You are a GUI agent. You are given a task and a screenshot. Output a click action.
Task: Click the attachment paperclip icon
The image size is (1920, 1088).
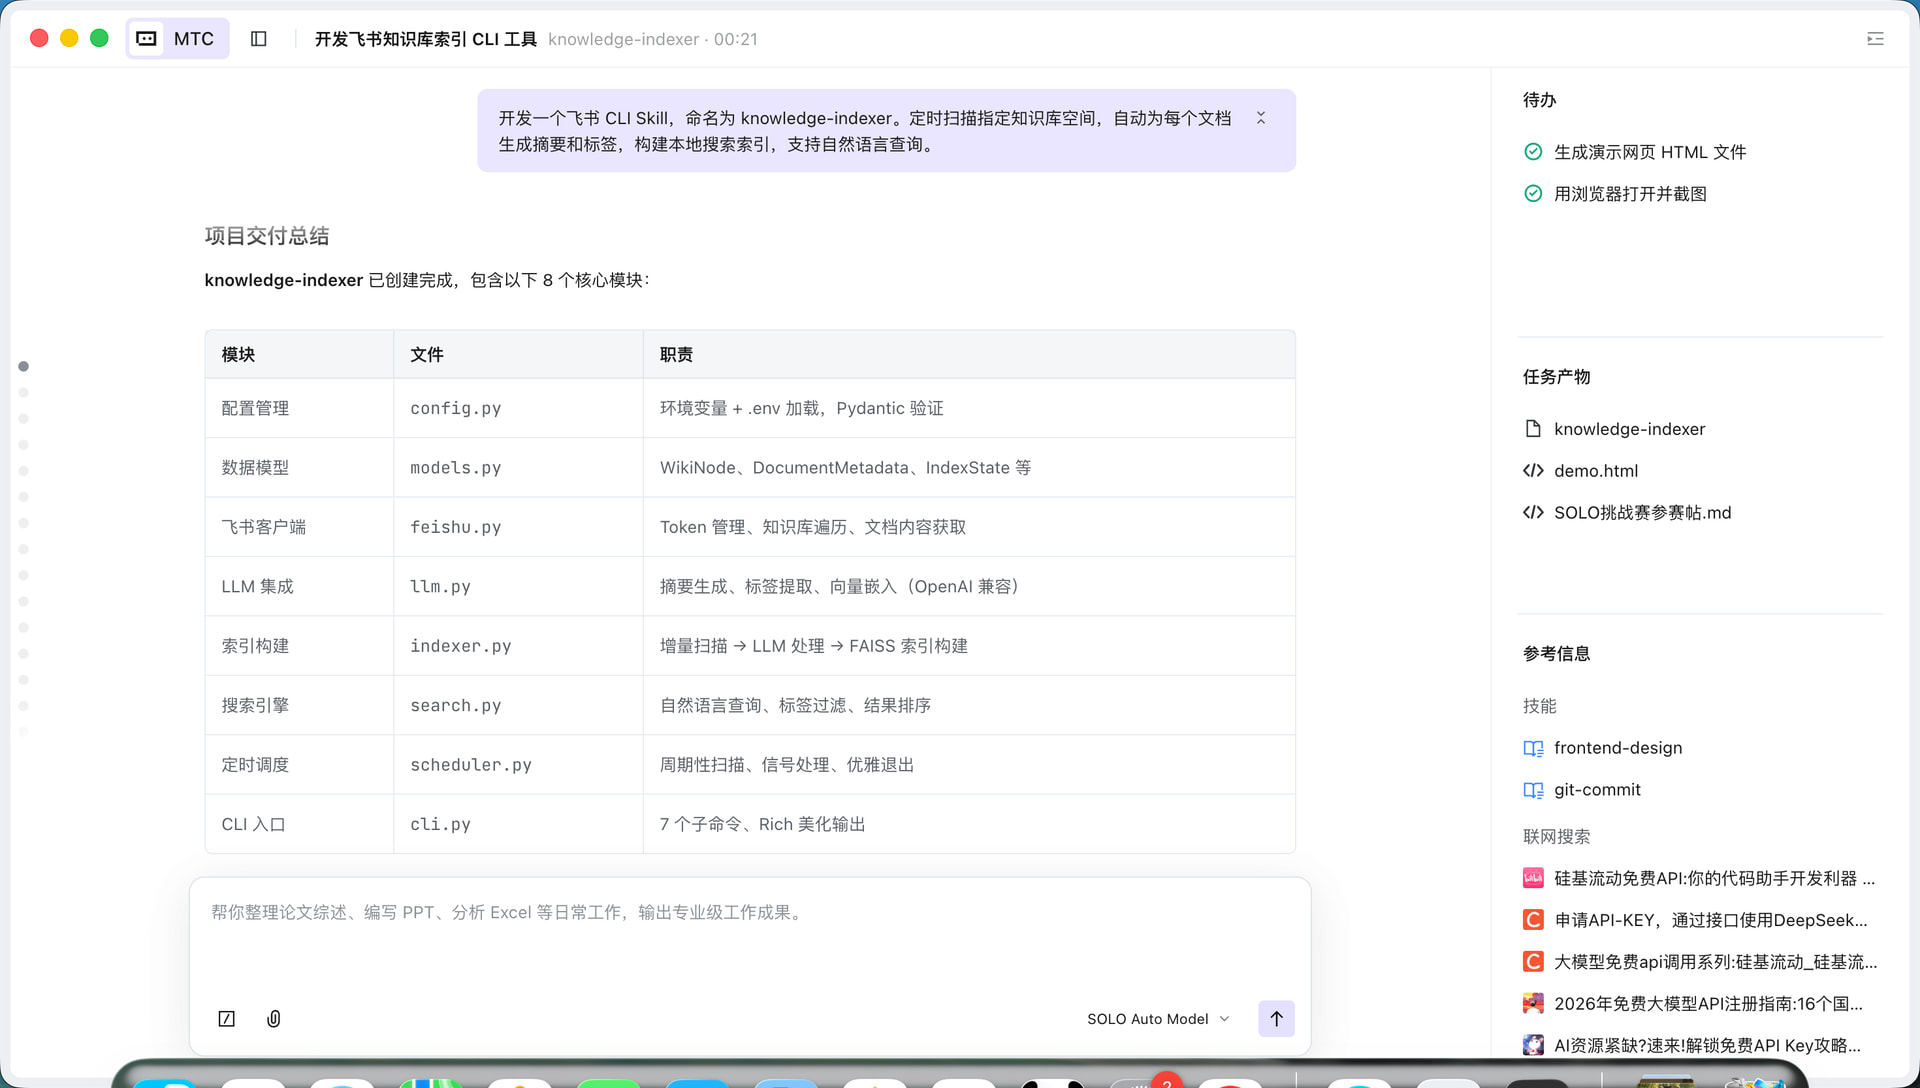(x=273, y=1019)
